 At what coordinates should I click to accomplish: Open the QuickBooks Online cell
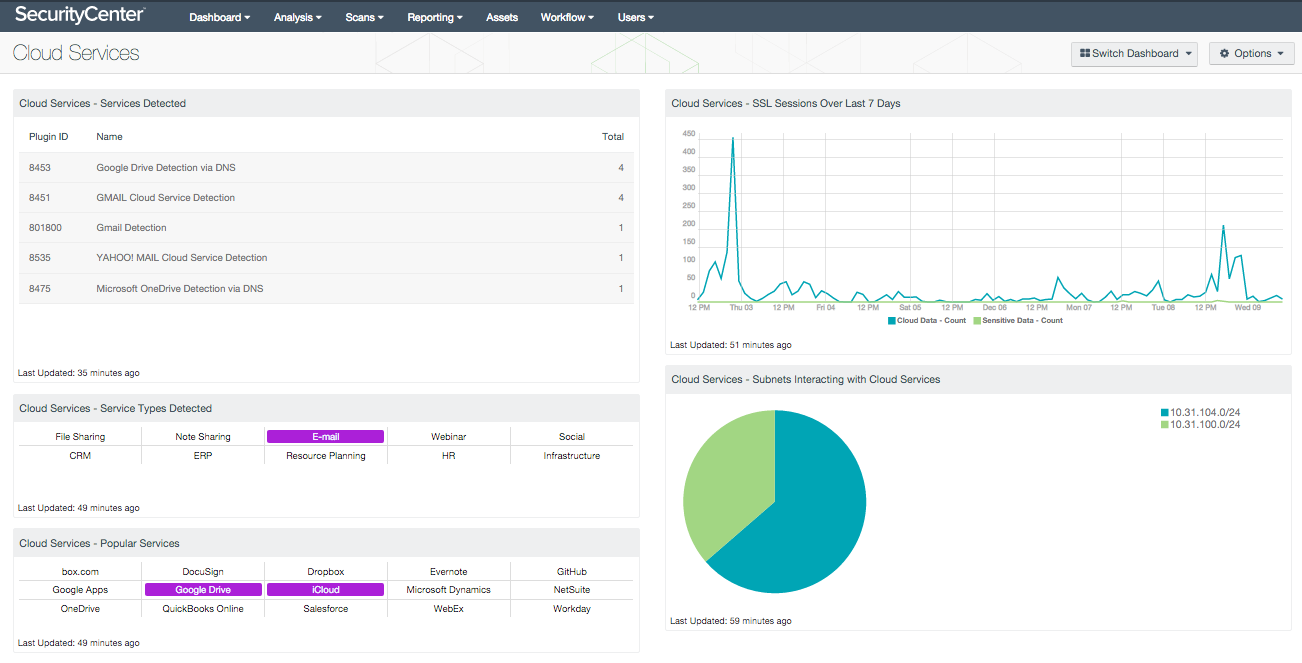tap(203, 609)
